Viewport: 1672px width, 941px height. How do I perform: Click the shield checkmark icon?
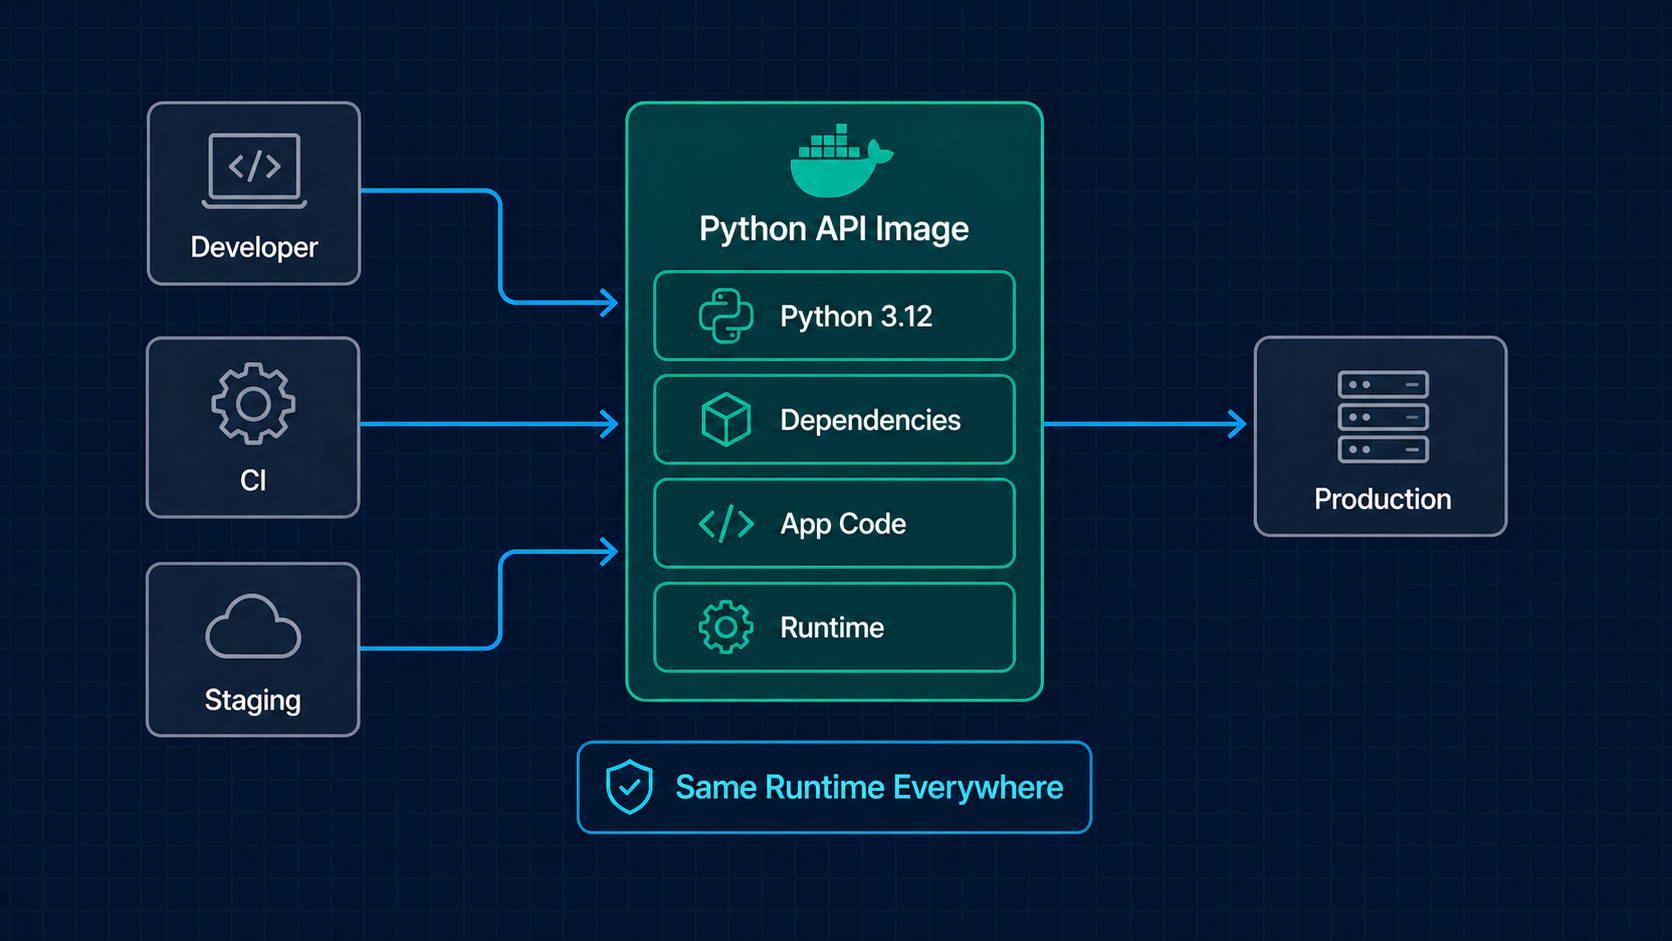pos(629,787)
